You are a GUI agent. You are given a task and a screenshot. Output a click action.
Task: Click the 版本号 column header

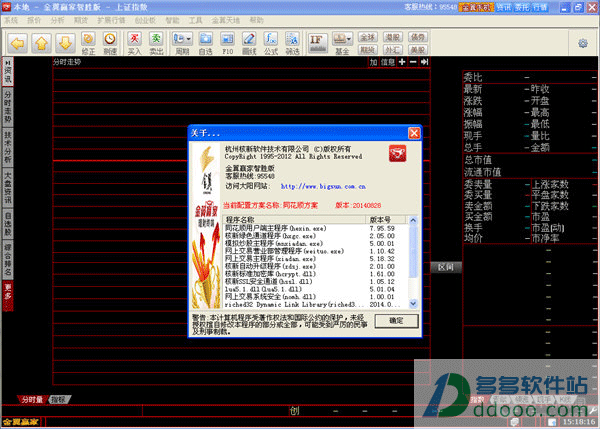pyautogui.click(x=386, y=220)
